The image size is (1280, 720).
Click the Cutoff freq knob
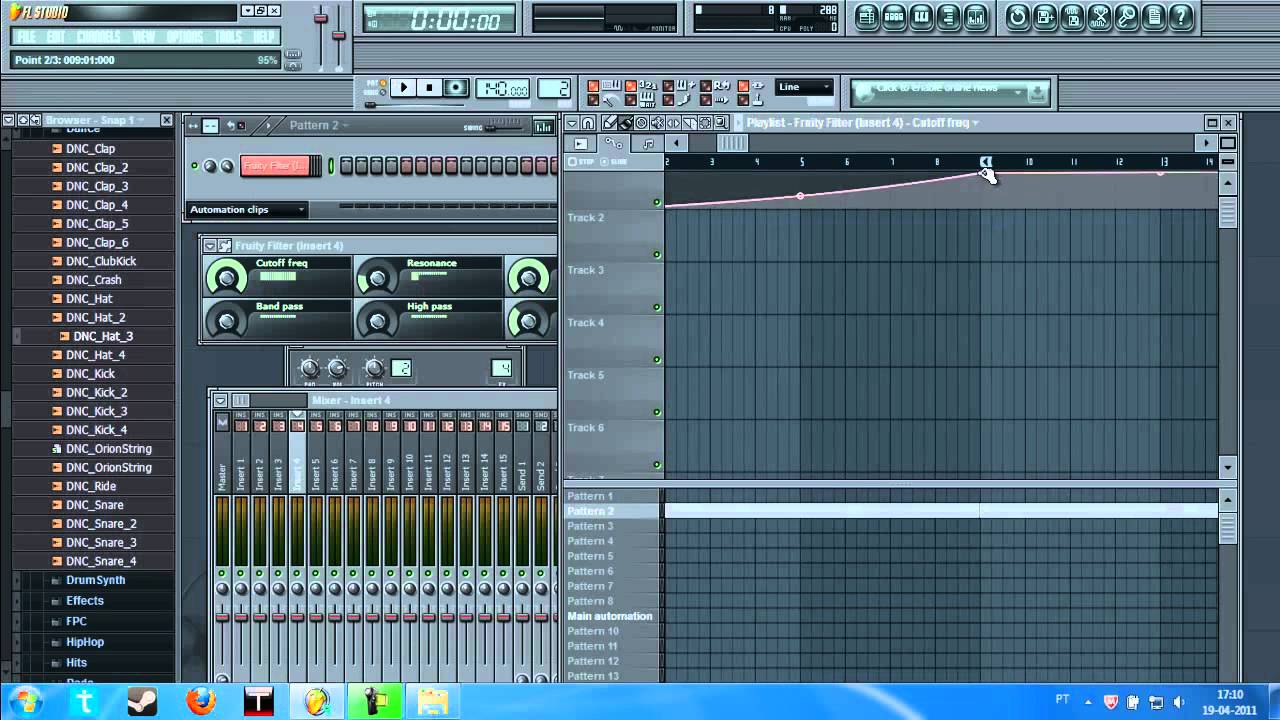227,277
